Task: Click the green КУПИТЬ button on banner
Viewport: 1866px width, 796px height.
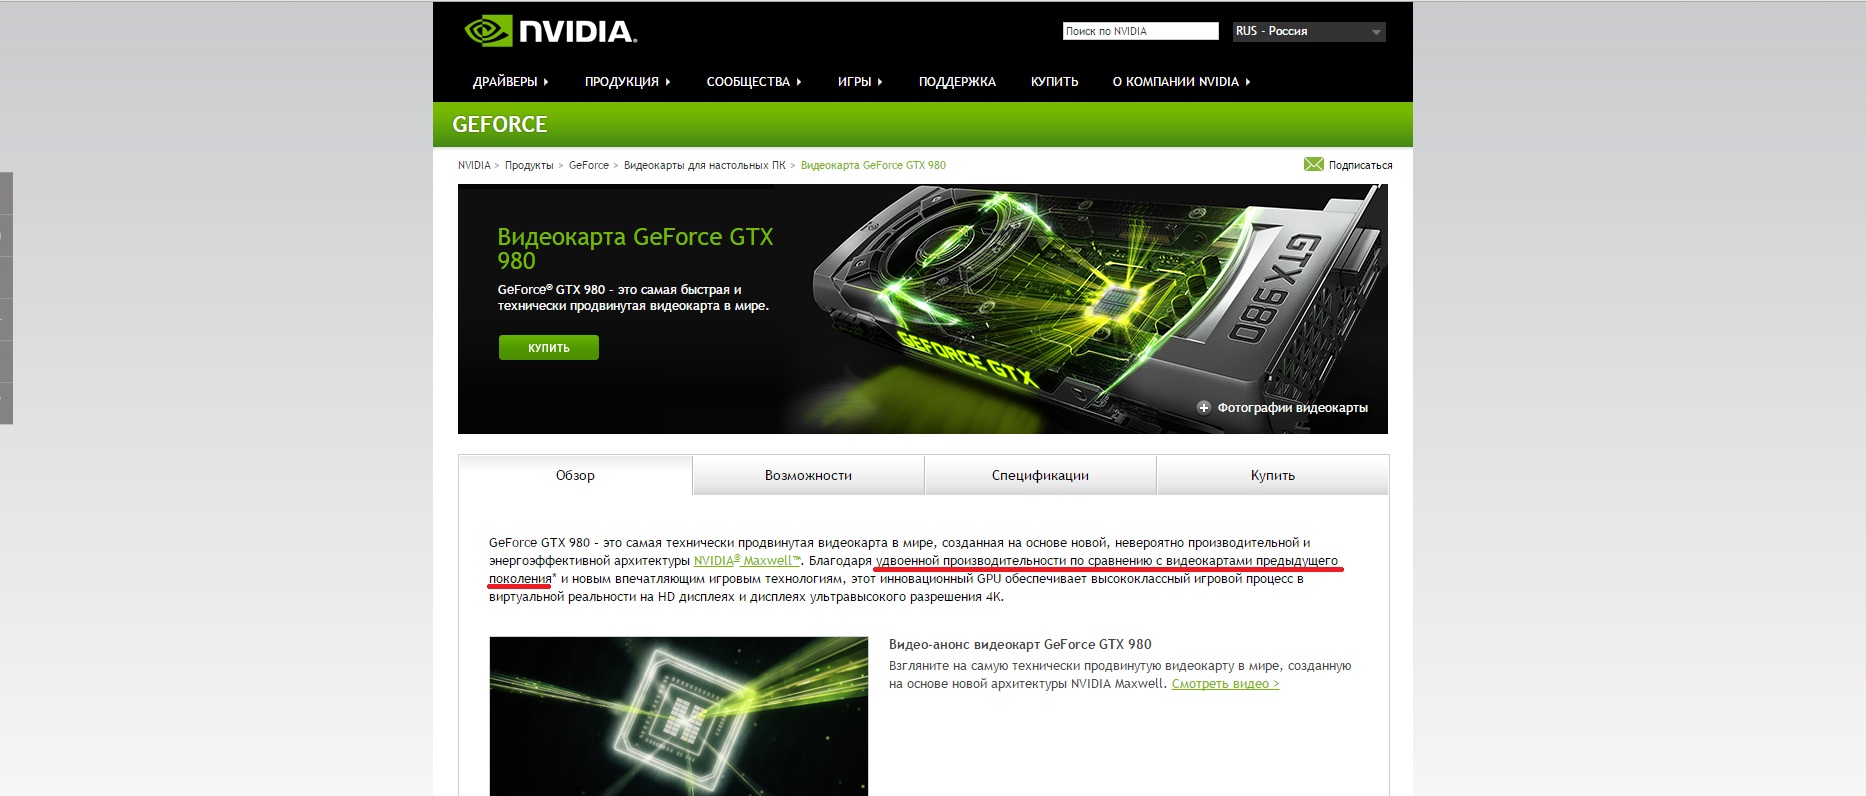Action: pyautogui.click(x=549, y=347)
